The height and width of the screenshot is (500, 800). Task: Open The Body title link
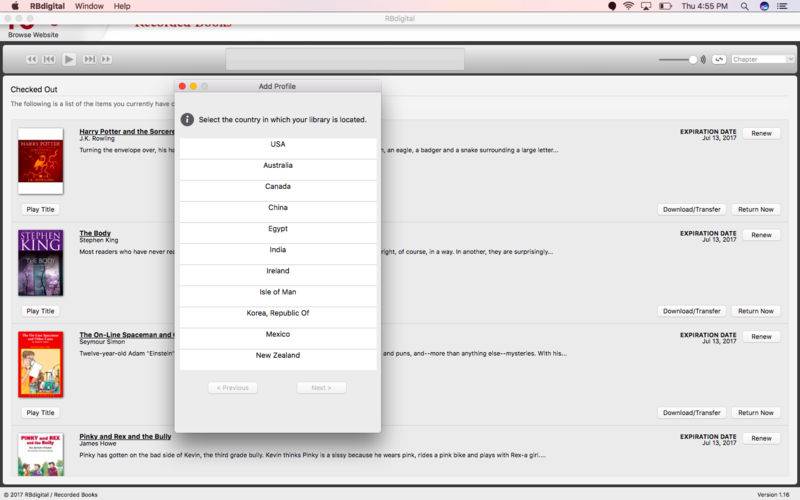(95, 233)
